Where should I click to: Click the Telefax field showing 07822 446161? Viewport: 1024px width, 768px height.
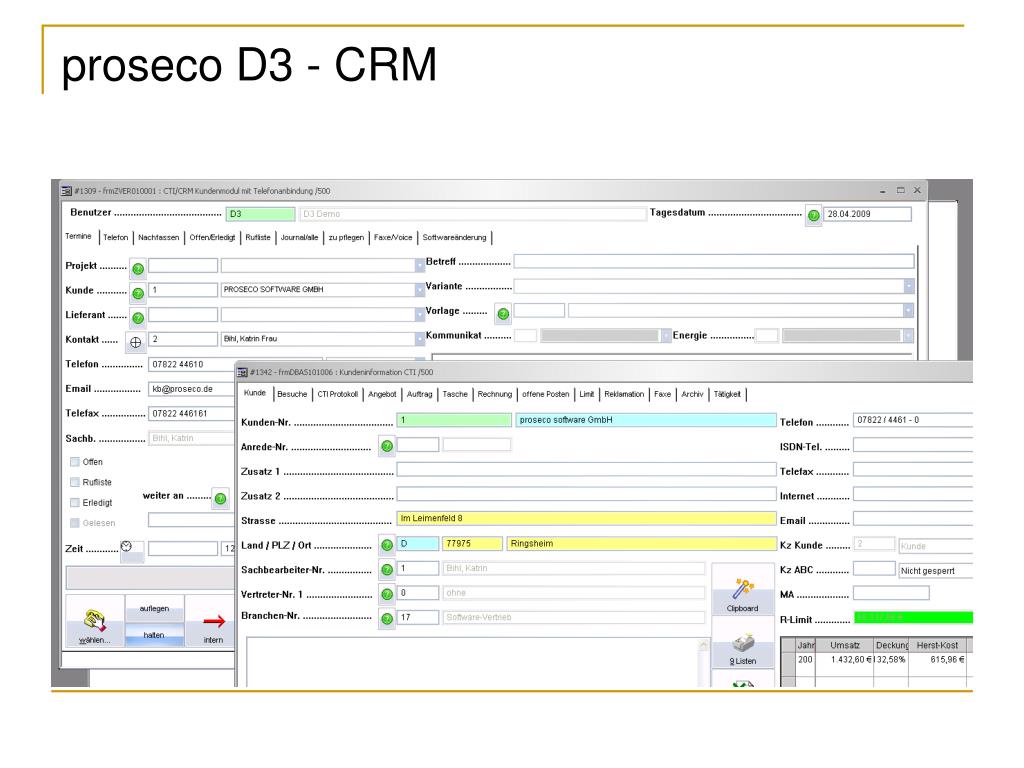click(191, 413)
